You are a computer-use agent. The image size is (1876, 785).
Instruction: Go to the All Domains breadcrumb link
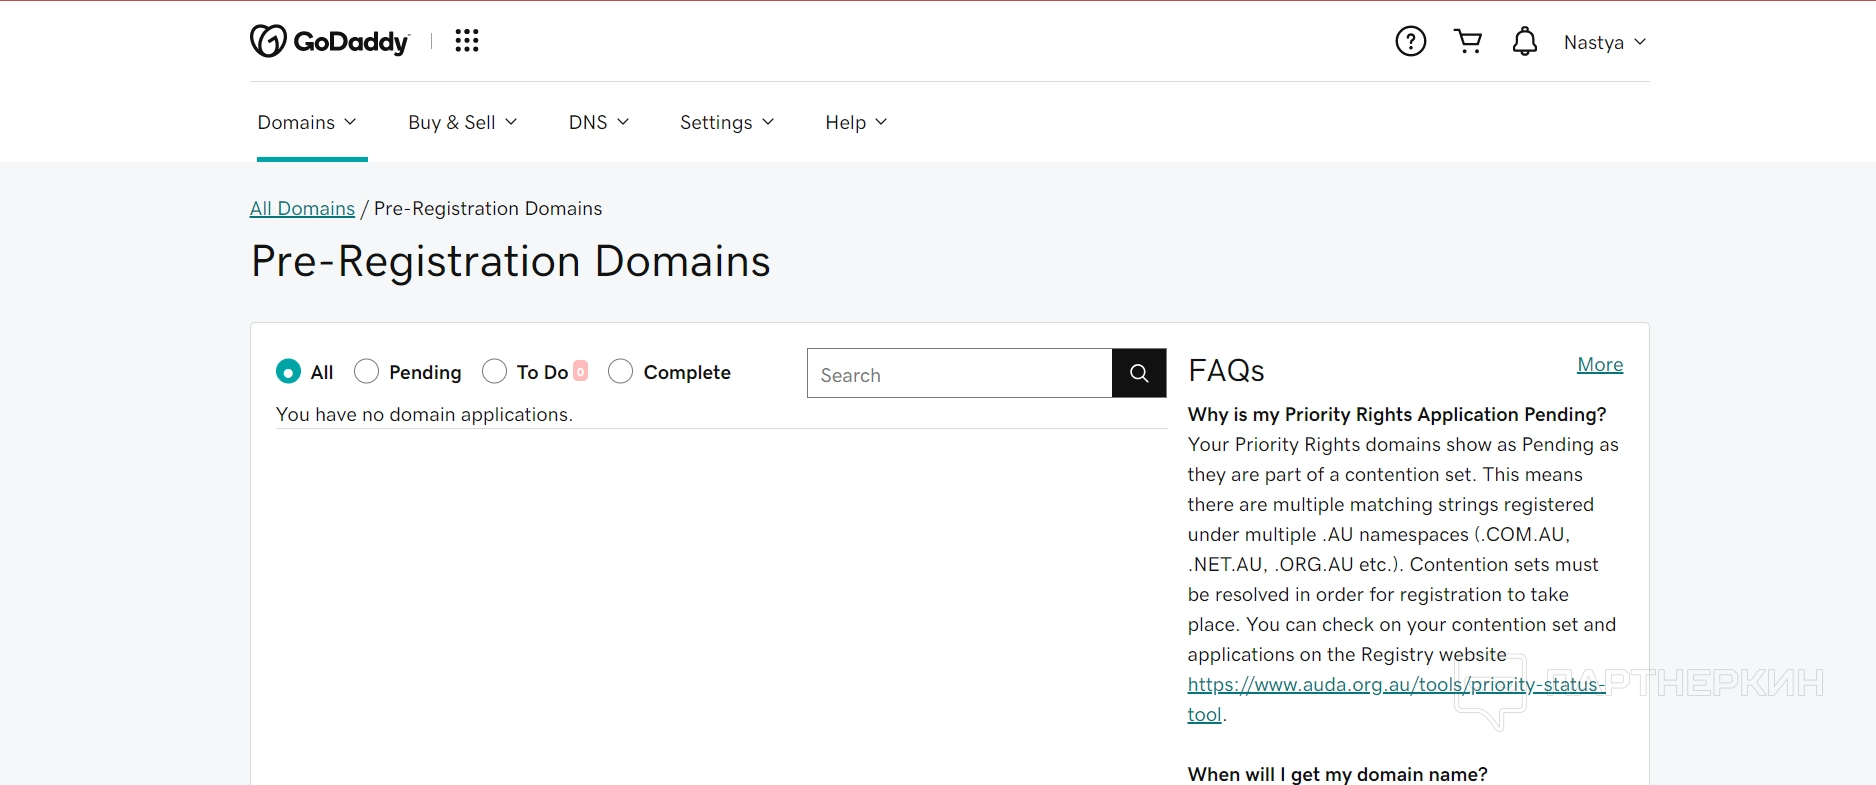(x=302, y=208)
